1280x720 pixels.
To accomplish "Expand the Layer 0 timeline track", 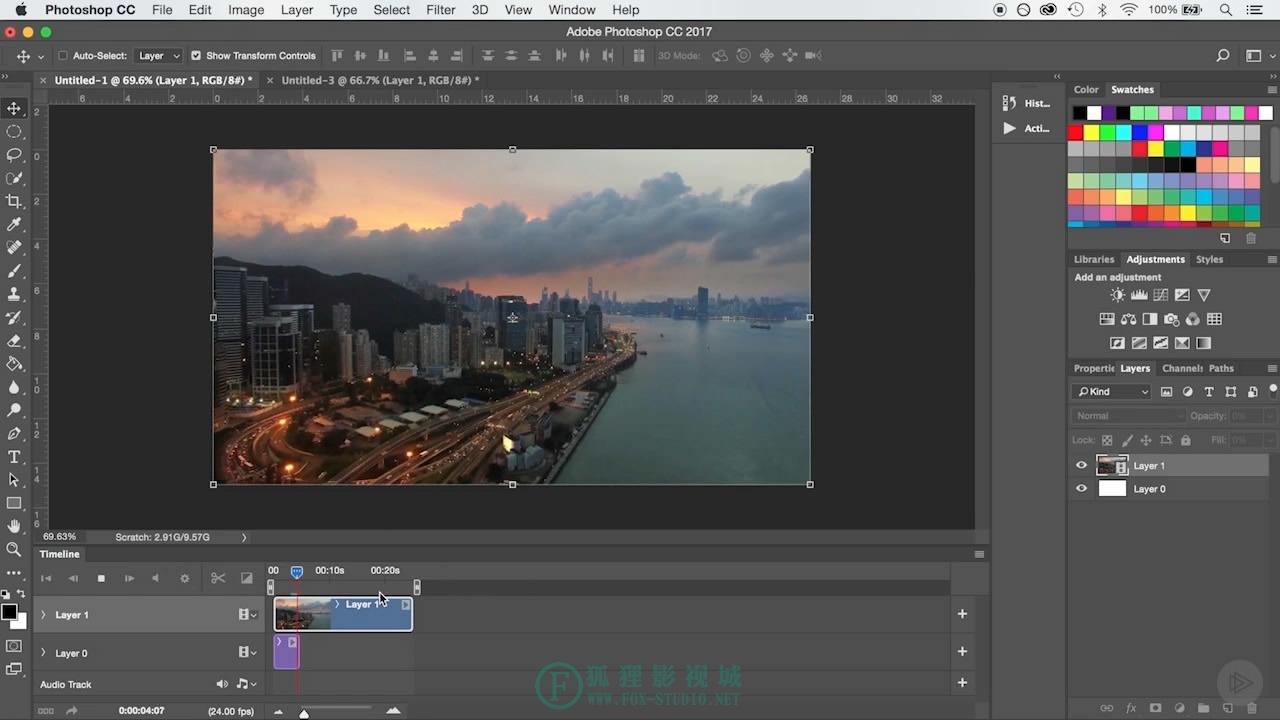I will pyautogui.click(x=43, y=653).
